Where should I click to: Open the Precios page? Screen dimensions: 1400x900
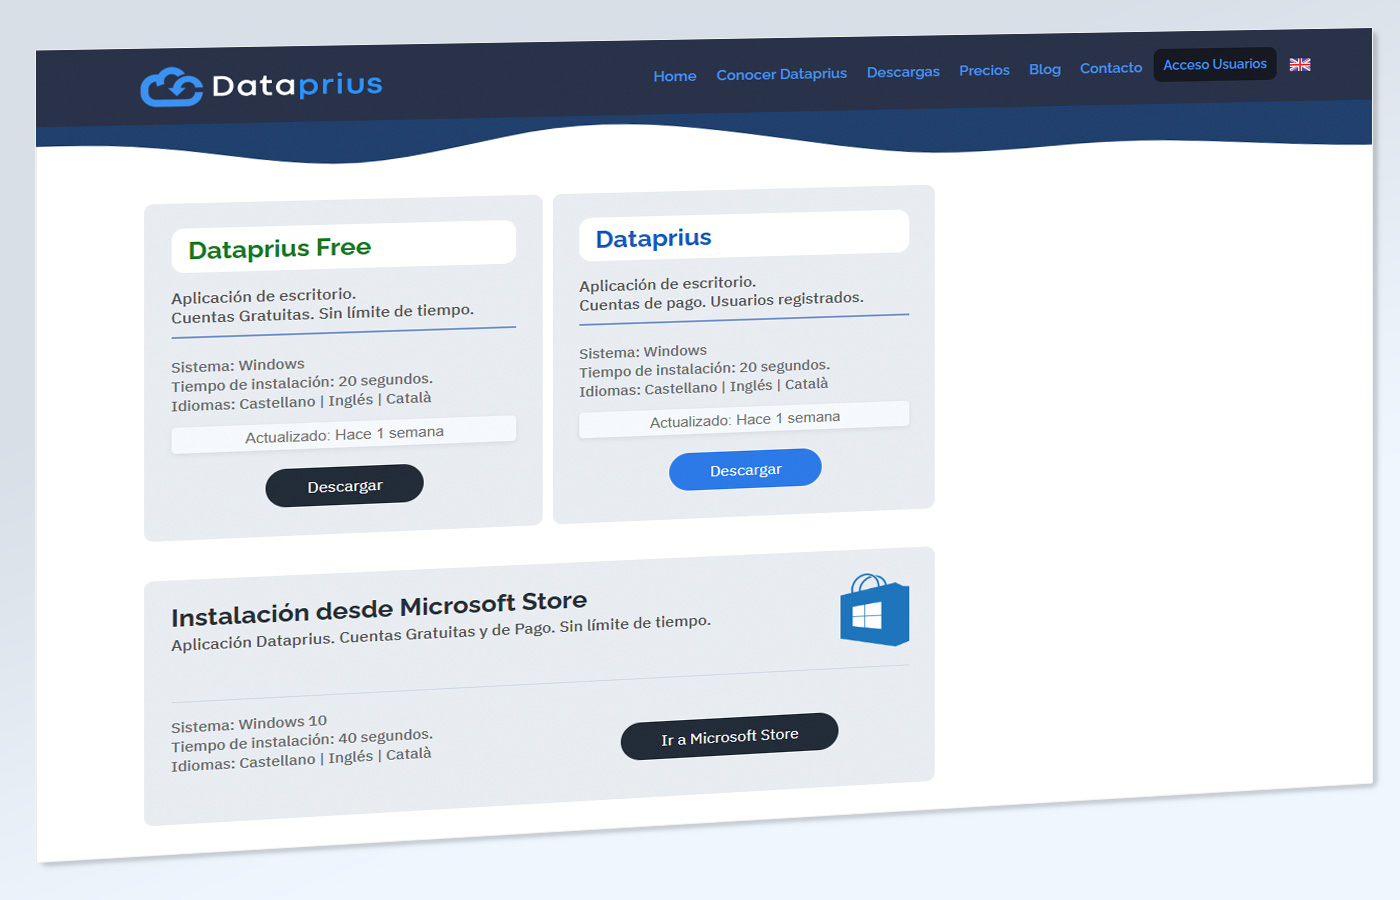coord(984,70)
